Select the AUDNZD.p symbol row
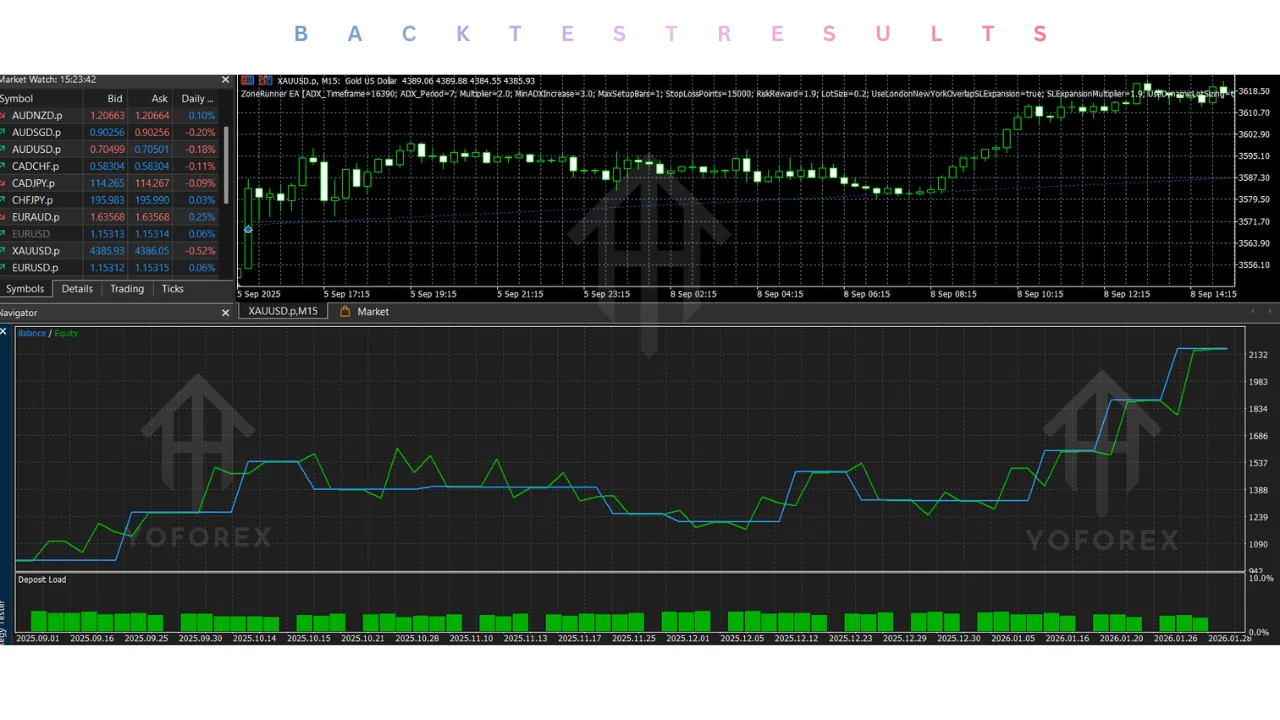The image size is (1280, 720). 110,115
